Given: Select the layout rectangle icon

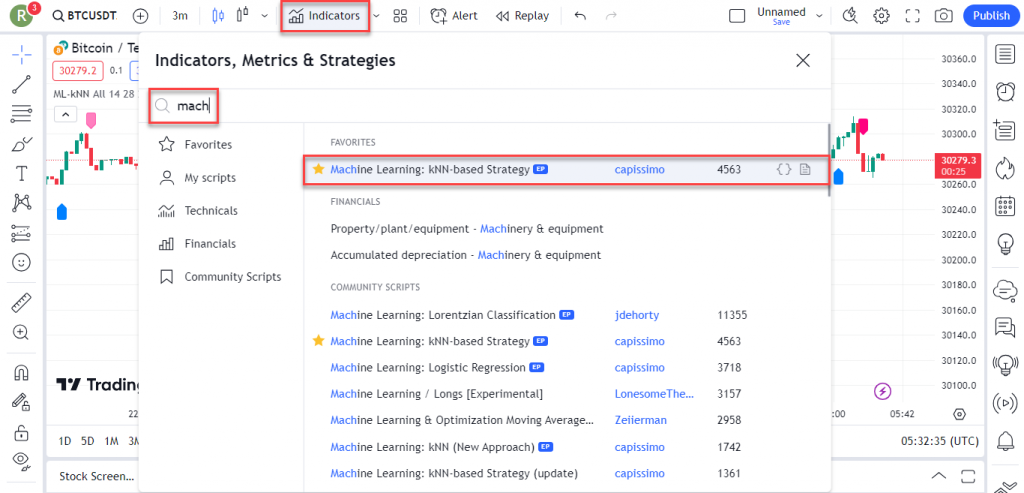Looking at the screenshot, I should point(737,16).
